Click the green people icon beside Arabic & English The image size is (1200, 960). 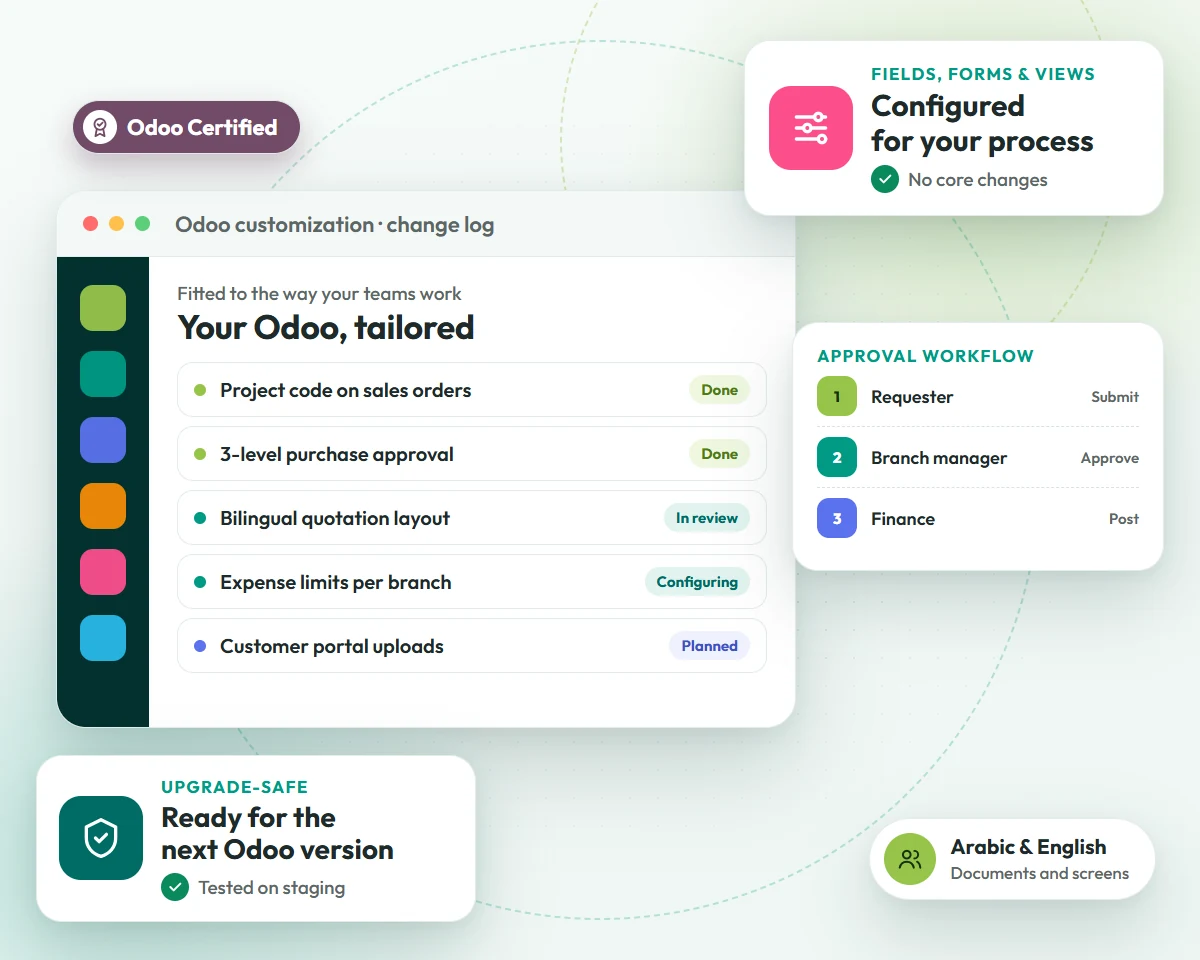click(x=910, y=860)
